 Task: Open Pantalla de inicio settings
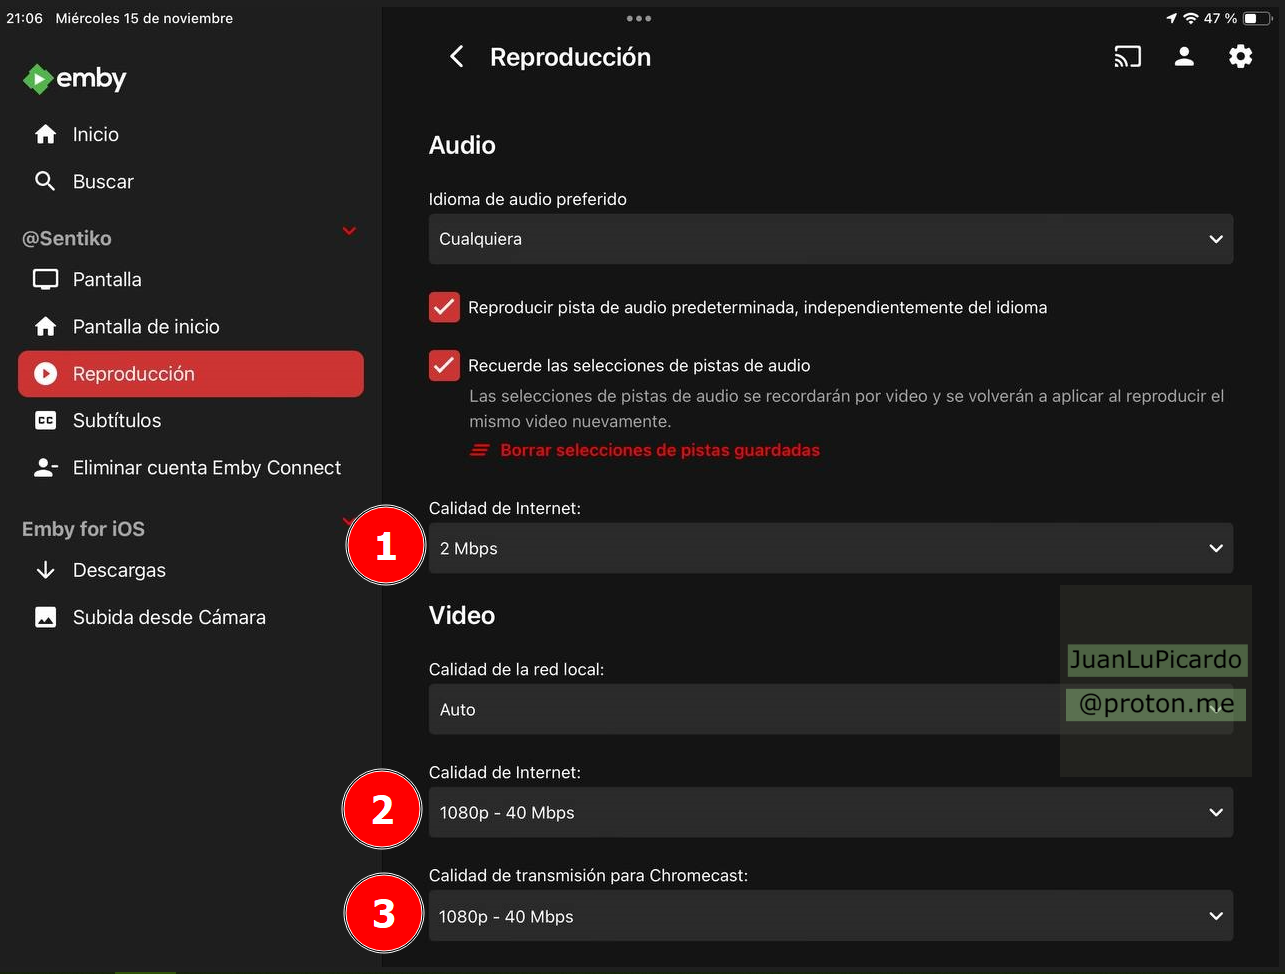[x=146, y=327]
